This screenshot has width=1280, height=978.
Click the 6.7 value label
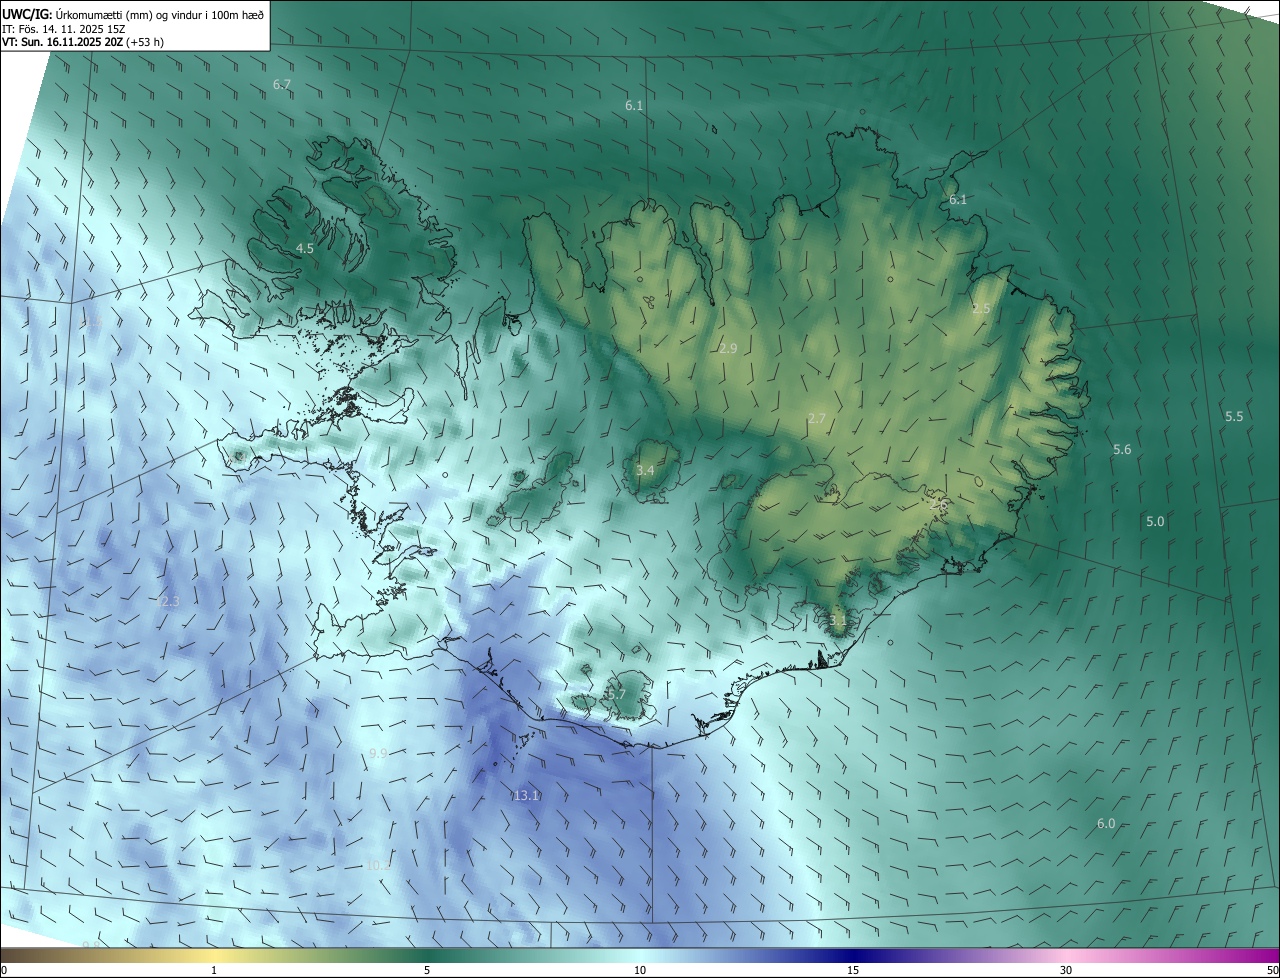282,85
